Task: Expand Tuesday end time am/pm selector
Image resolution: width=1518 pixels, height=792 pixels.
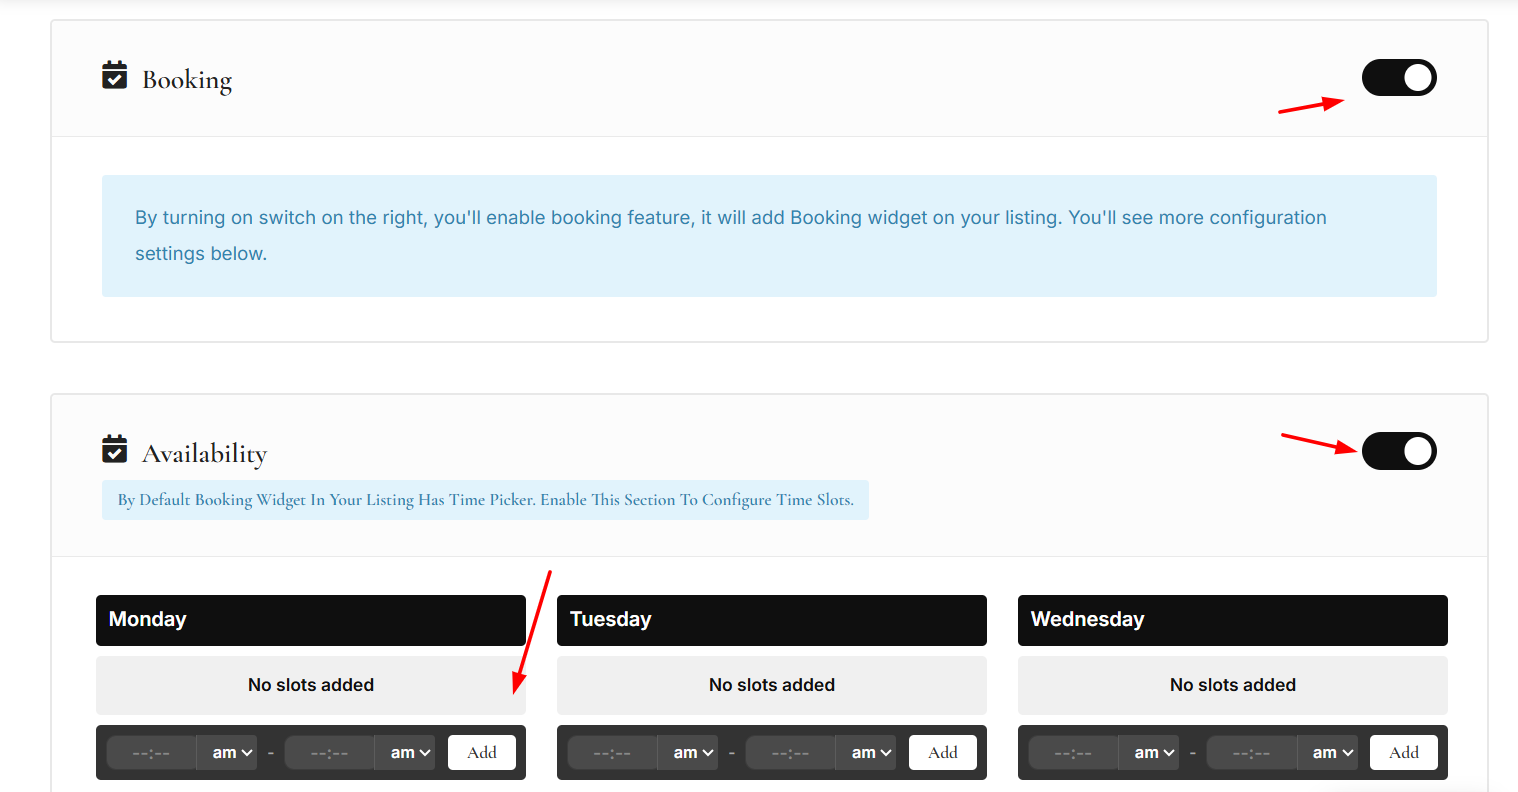Action: (871, 753)
